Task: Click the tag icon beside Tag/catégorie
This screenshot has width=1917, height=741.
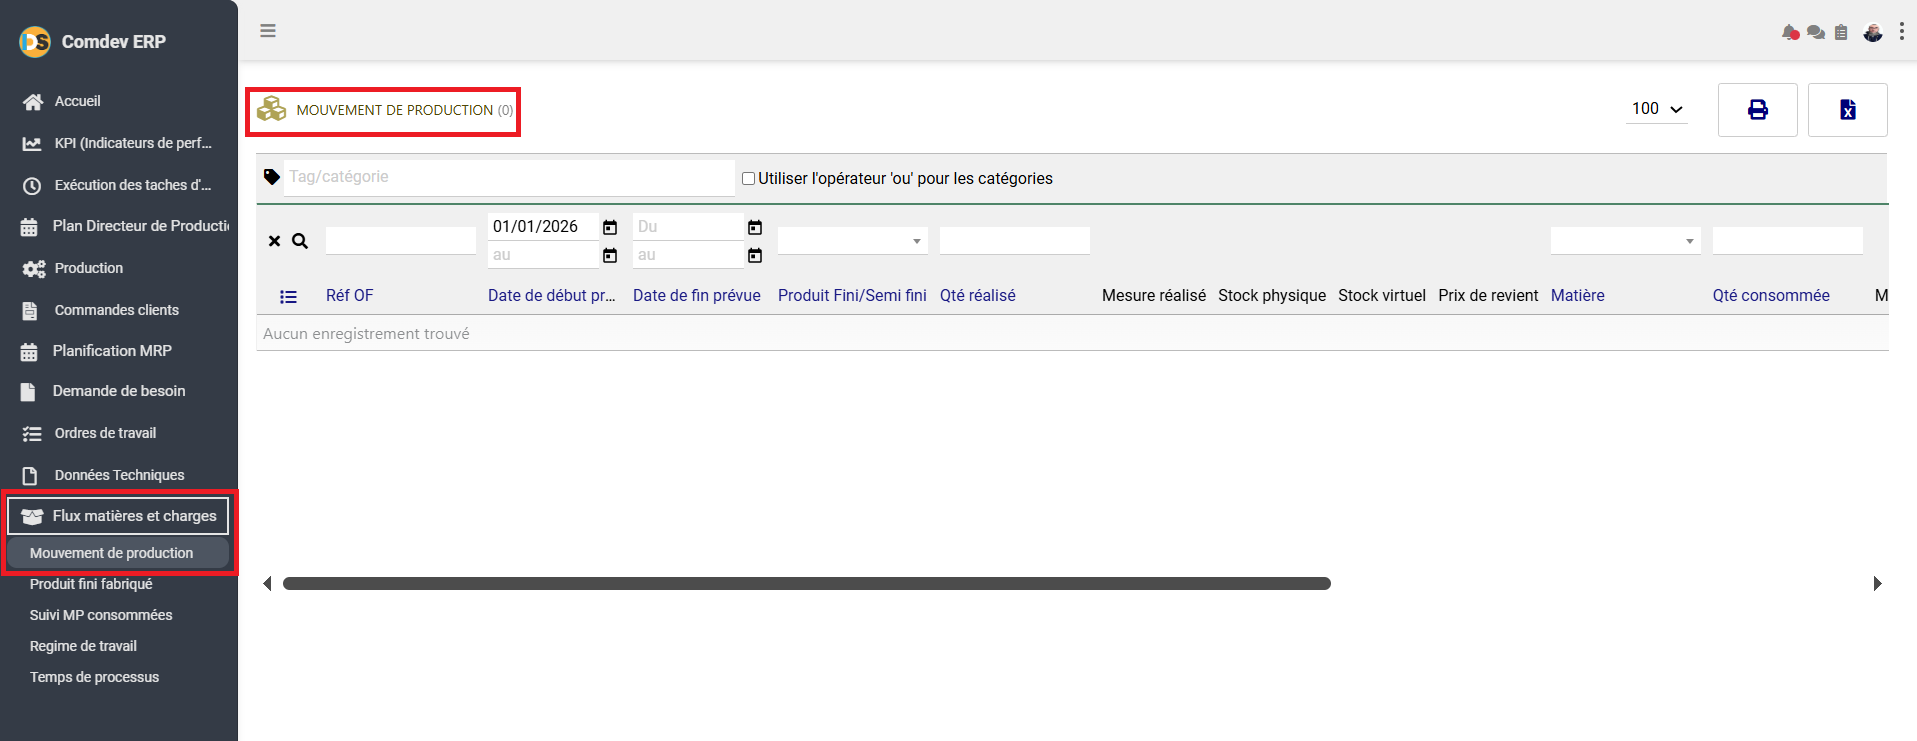Action: [272, 177]
